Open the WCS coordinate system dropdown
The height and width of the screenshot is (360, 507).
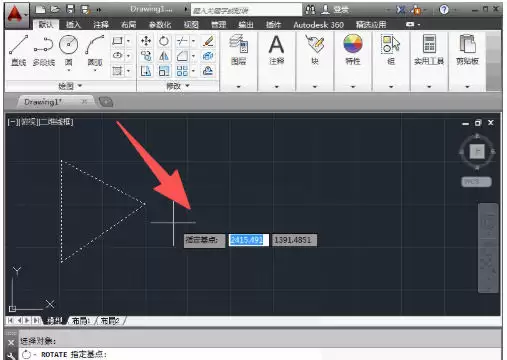point(476,182)
